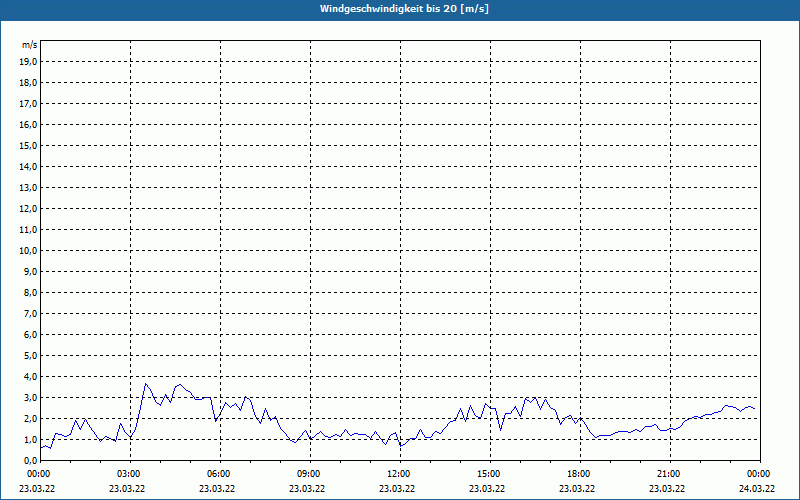Click the "00:00" label above "24.03.22"
The image size is (800, 500).
point(760,474)
